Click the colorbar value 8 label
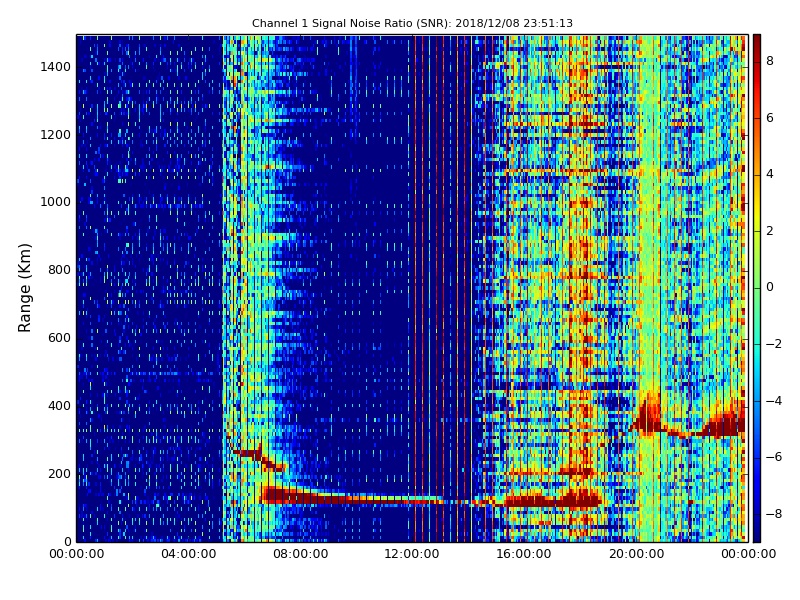 click(770, 61)
